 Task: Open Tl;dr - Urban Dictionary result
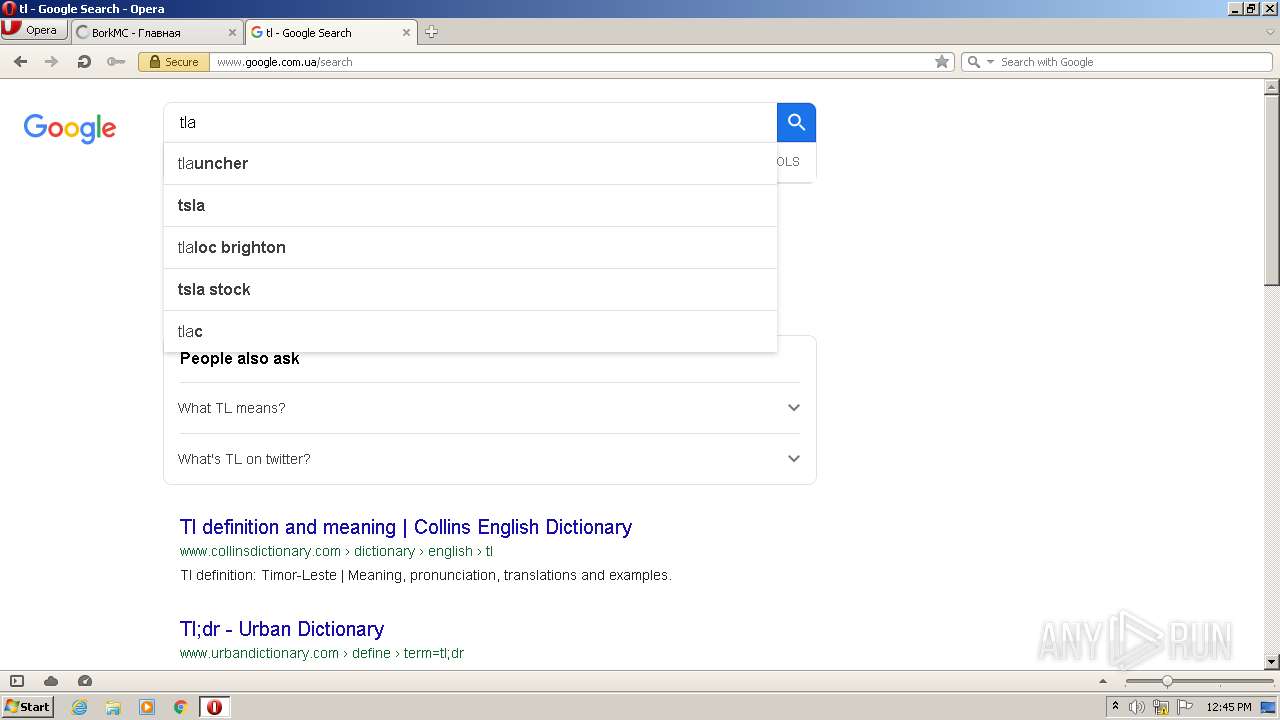pos(281,629)
